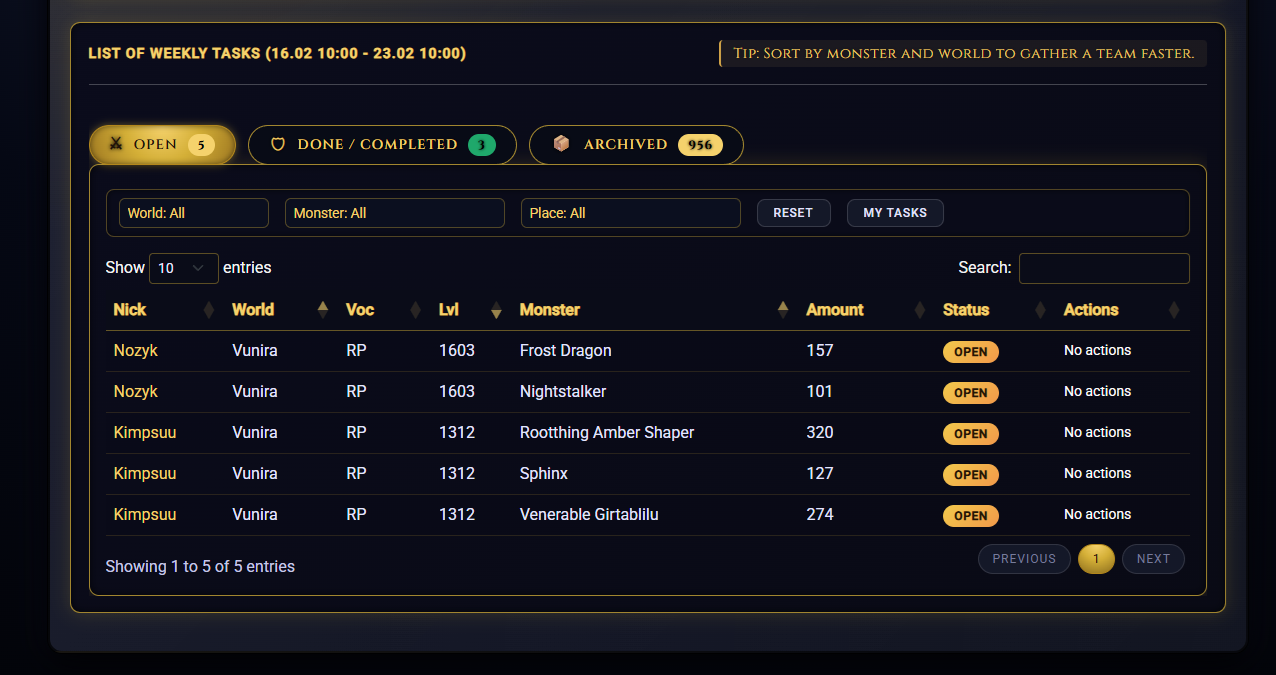Sort table by Nick column arrows

tap(208, 310)
